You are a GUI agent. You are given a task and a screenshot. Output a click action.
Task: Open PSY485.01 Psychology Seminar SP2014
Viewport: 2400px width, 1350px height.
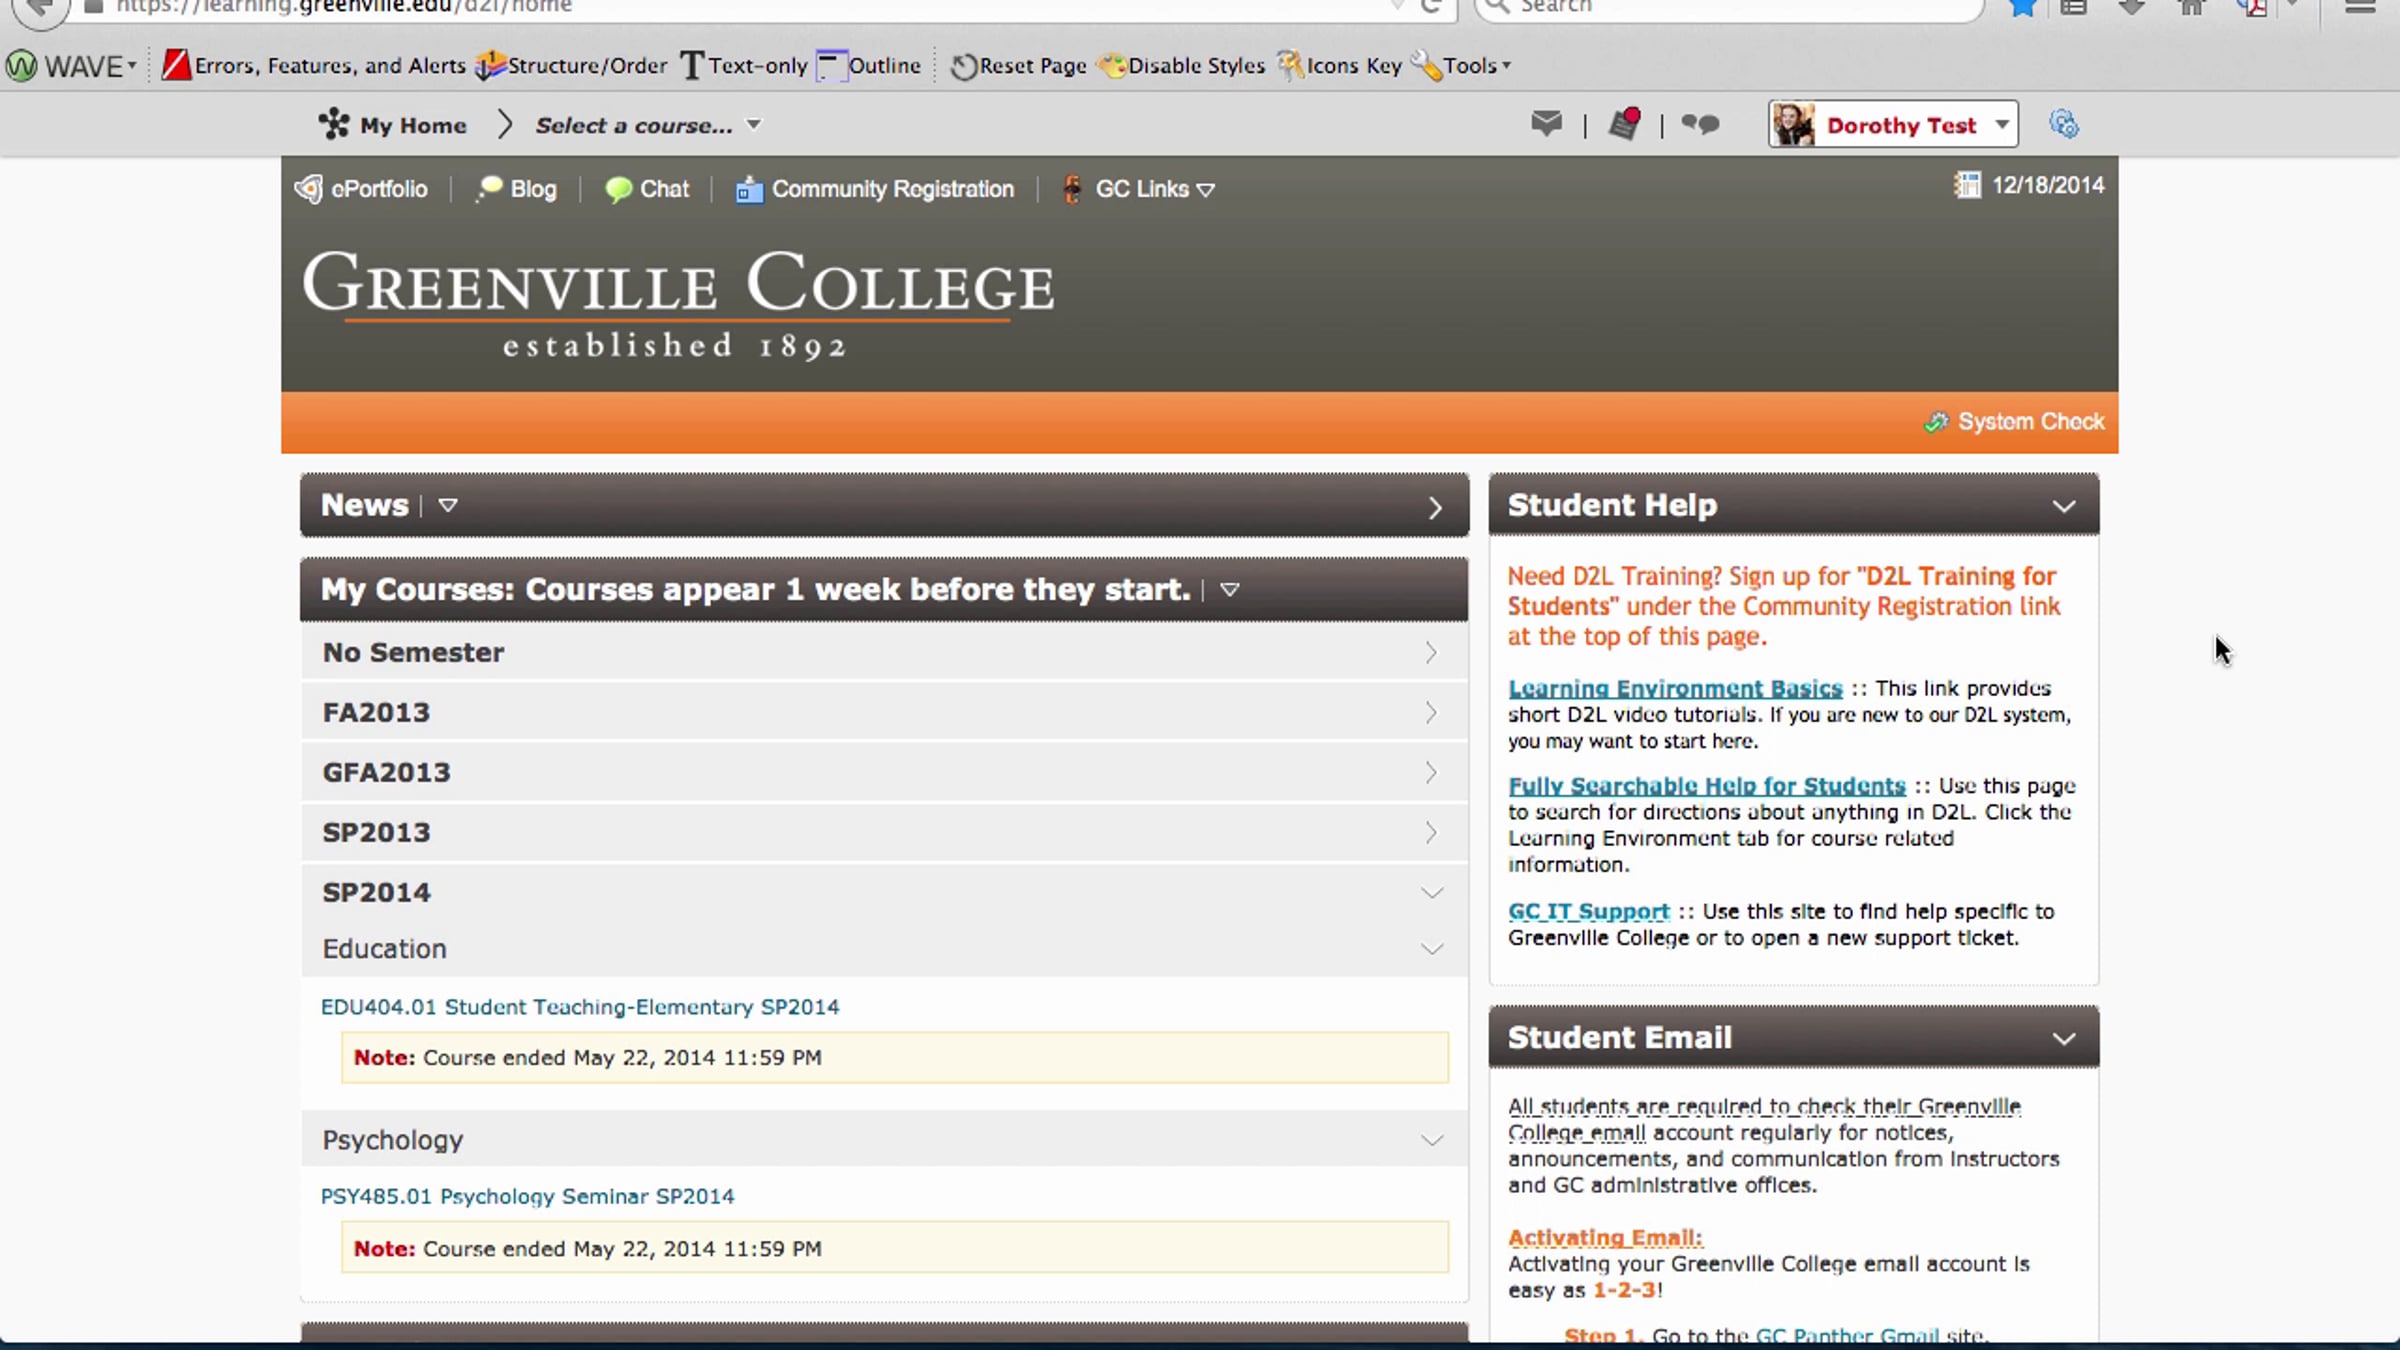coord(527,1197)
